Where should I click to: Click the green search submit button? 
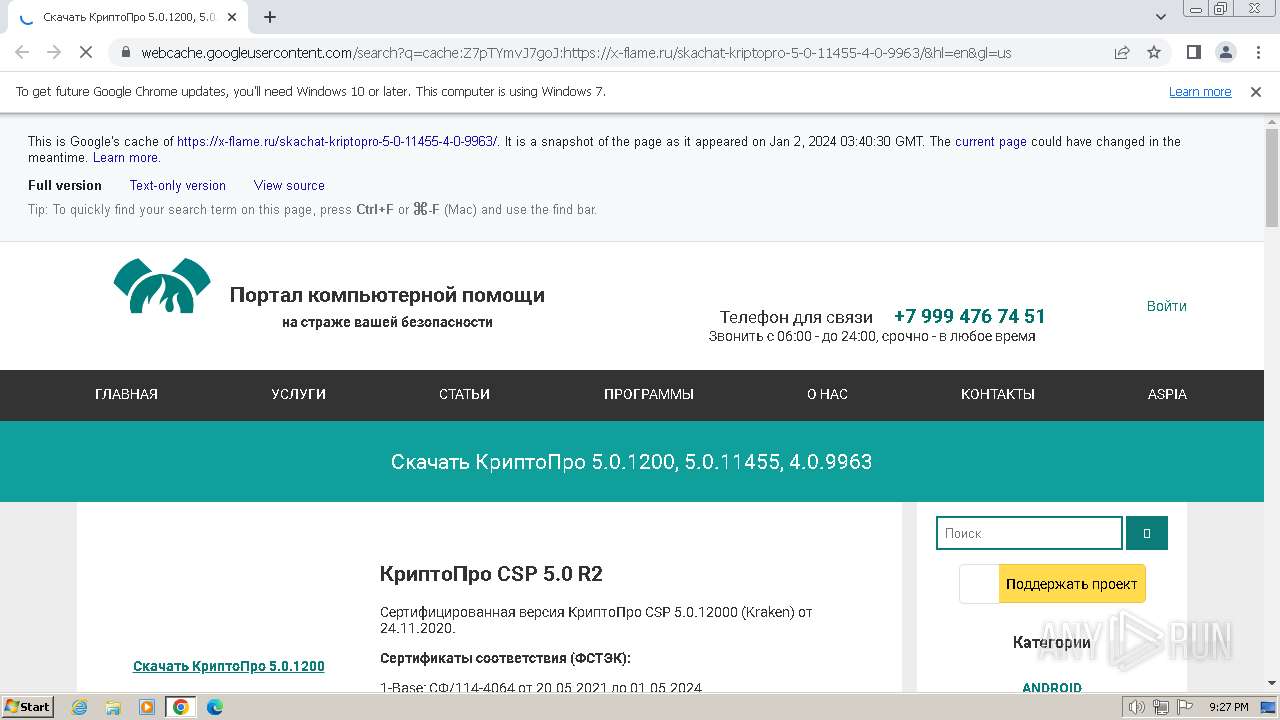pyautogui.click(x=1147, y=533)
